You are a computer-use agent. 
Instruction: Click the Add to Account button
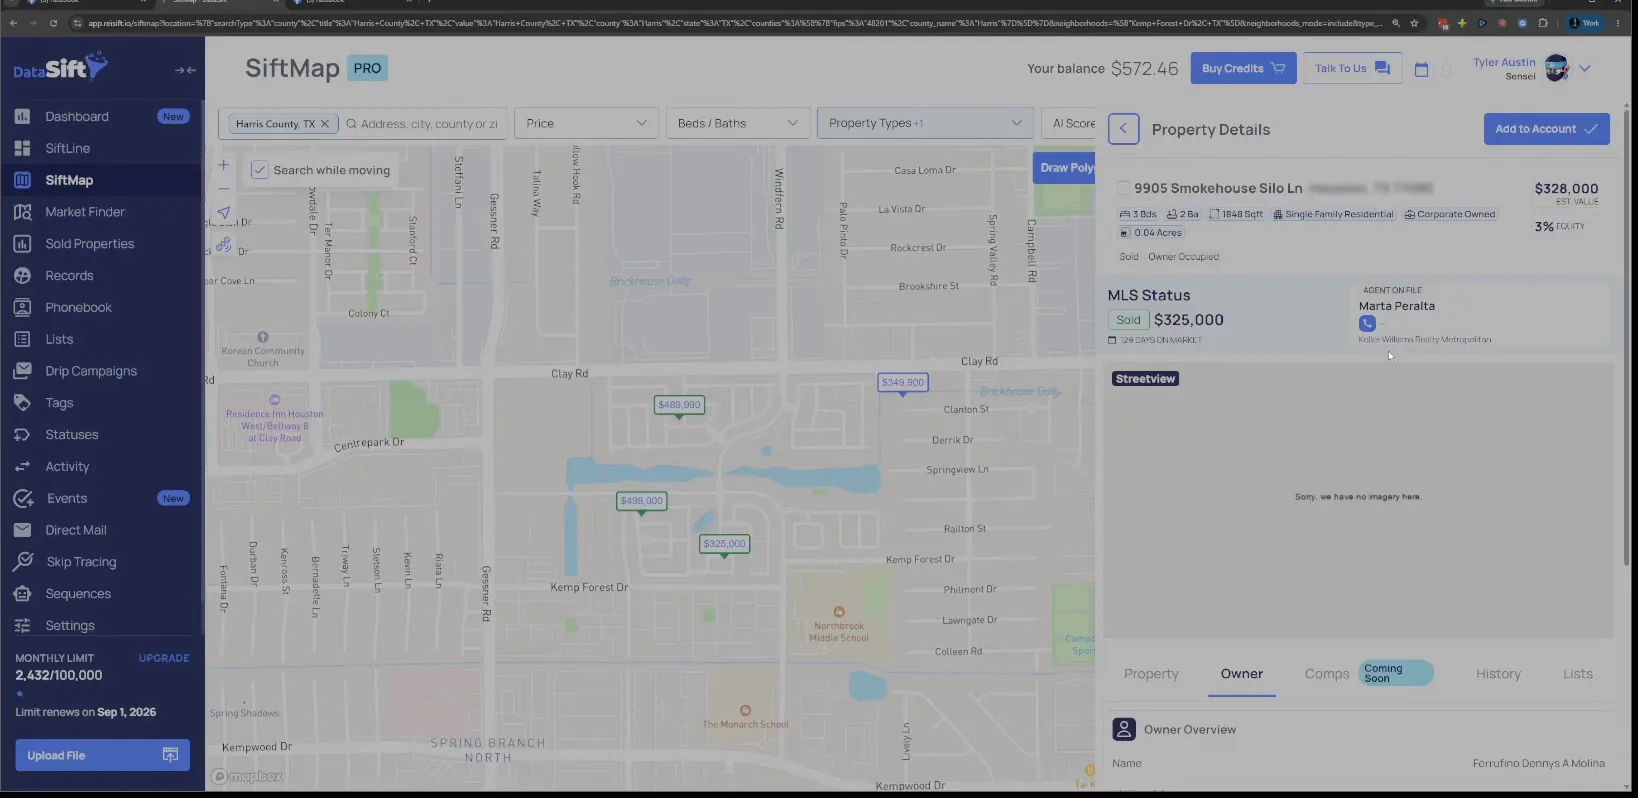click(x=1546, y=129)
